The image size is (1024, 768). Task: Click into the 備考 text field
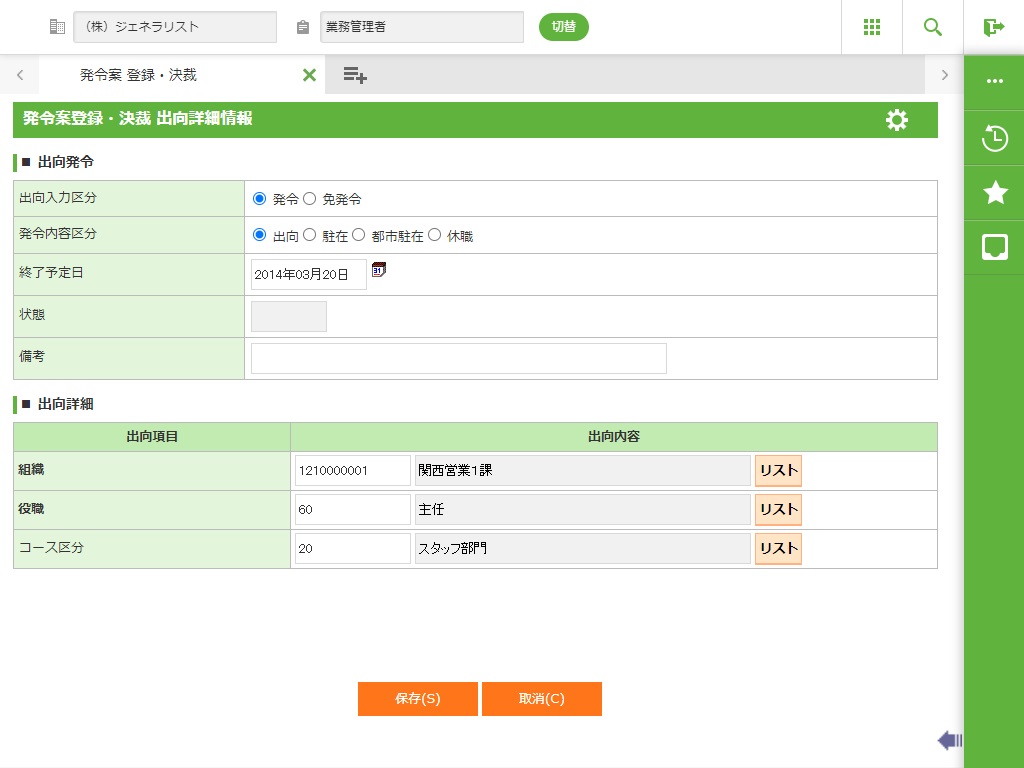[458, 358]
